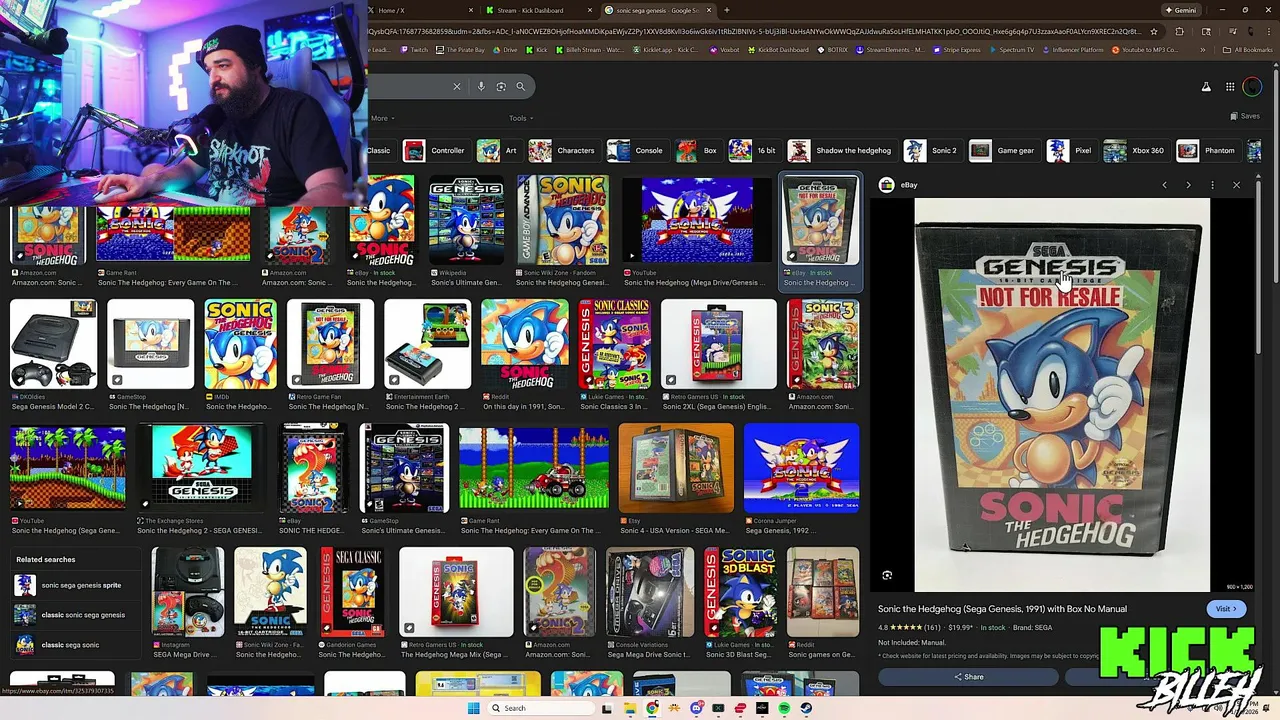Close the image preview panel
This screenshot has width=1280, height=720.
tap(1236, 185)
